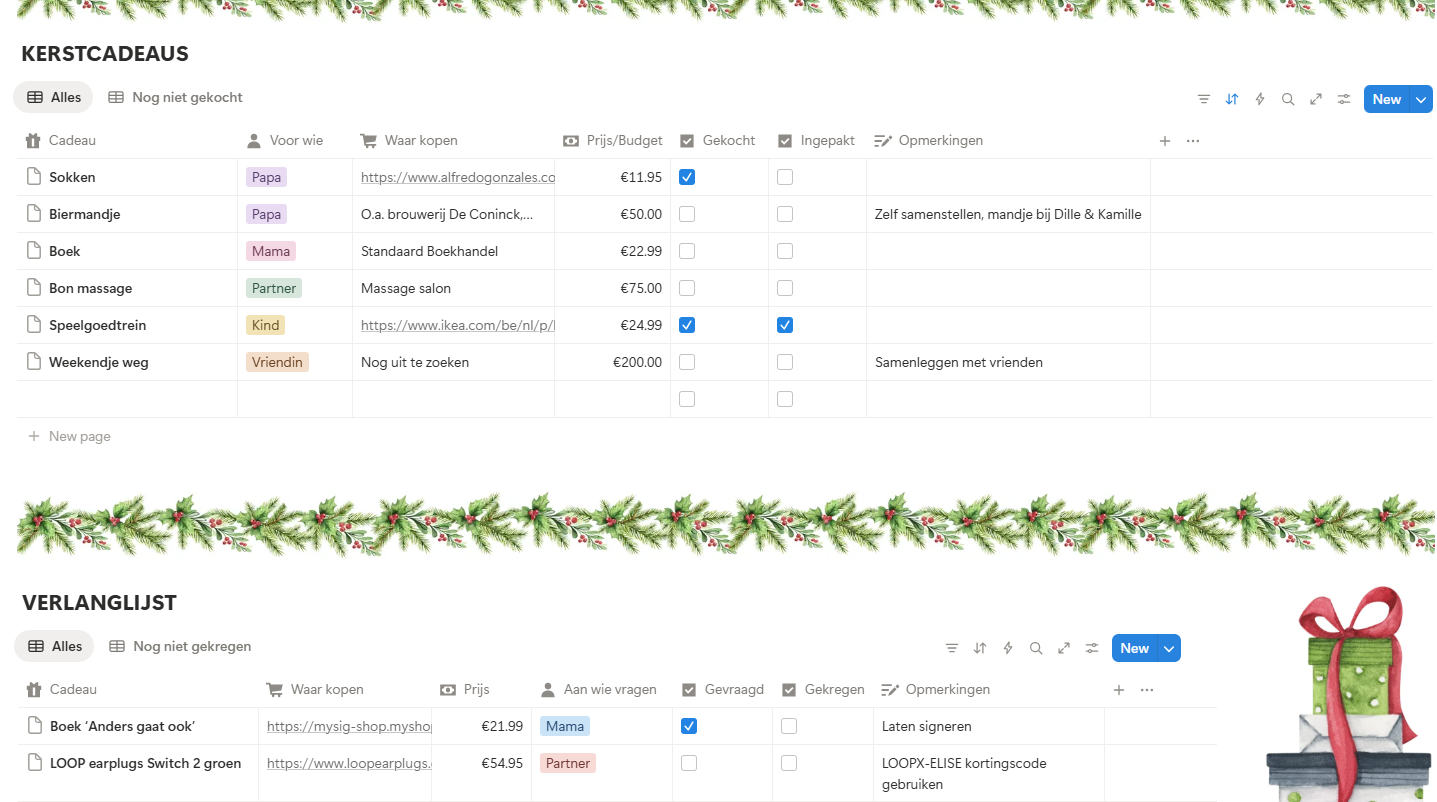Click New page under the Kerstcadeaus table
This screenshot has height=802, width=1437.
[x=69, y=436]
